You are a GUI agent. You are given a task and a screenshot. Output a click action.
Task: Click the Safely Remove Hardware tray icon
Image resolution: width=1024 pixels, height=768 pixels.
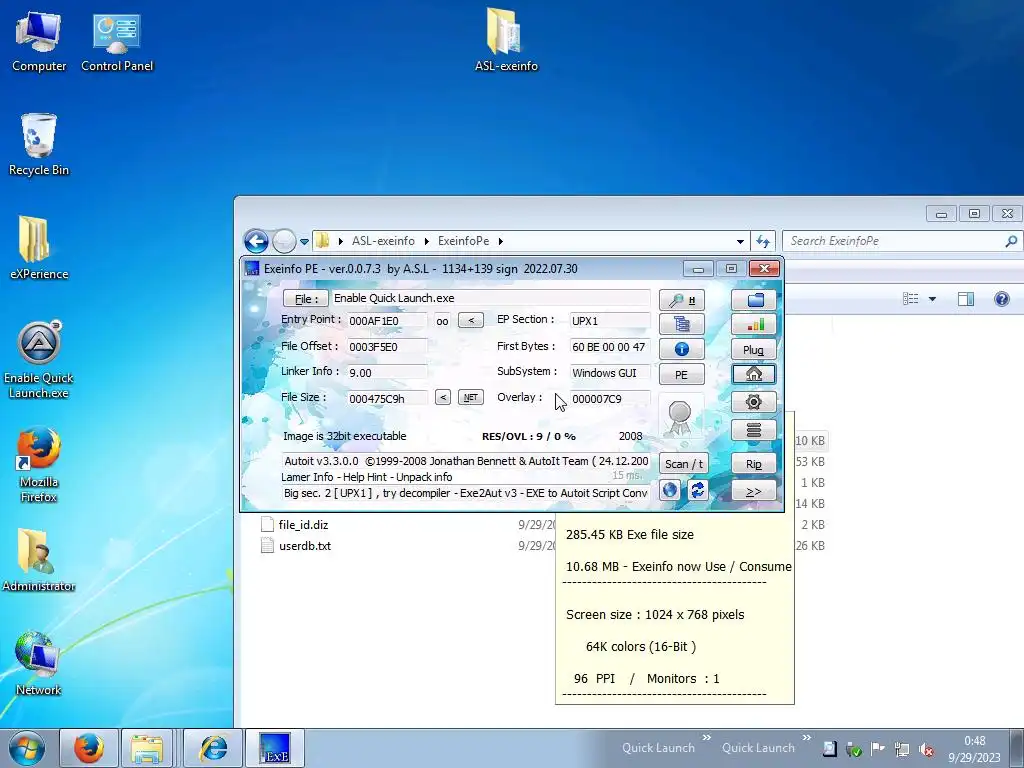pos(854,749)
